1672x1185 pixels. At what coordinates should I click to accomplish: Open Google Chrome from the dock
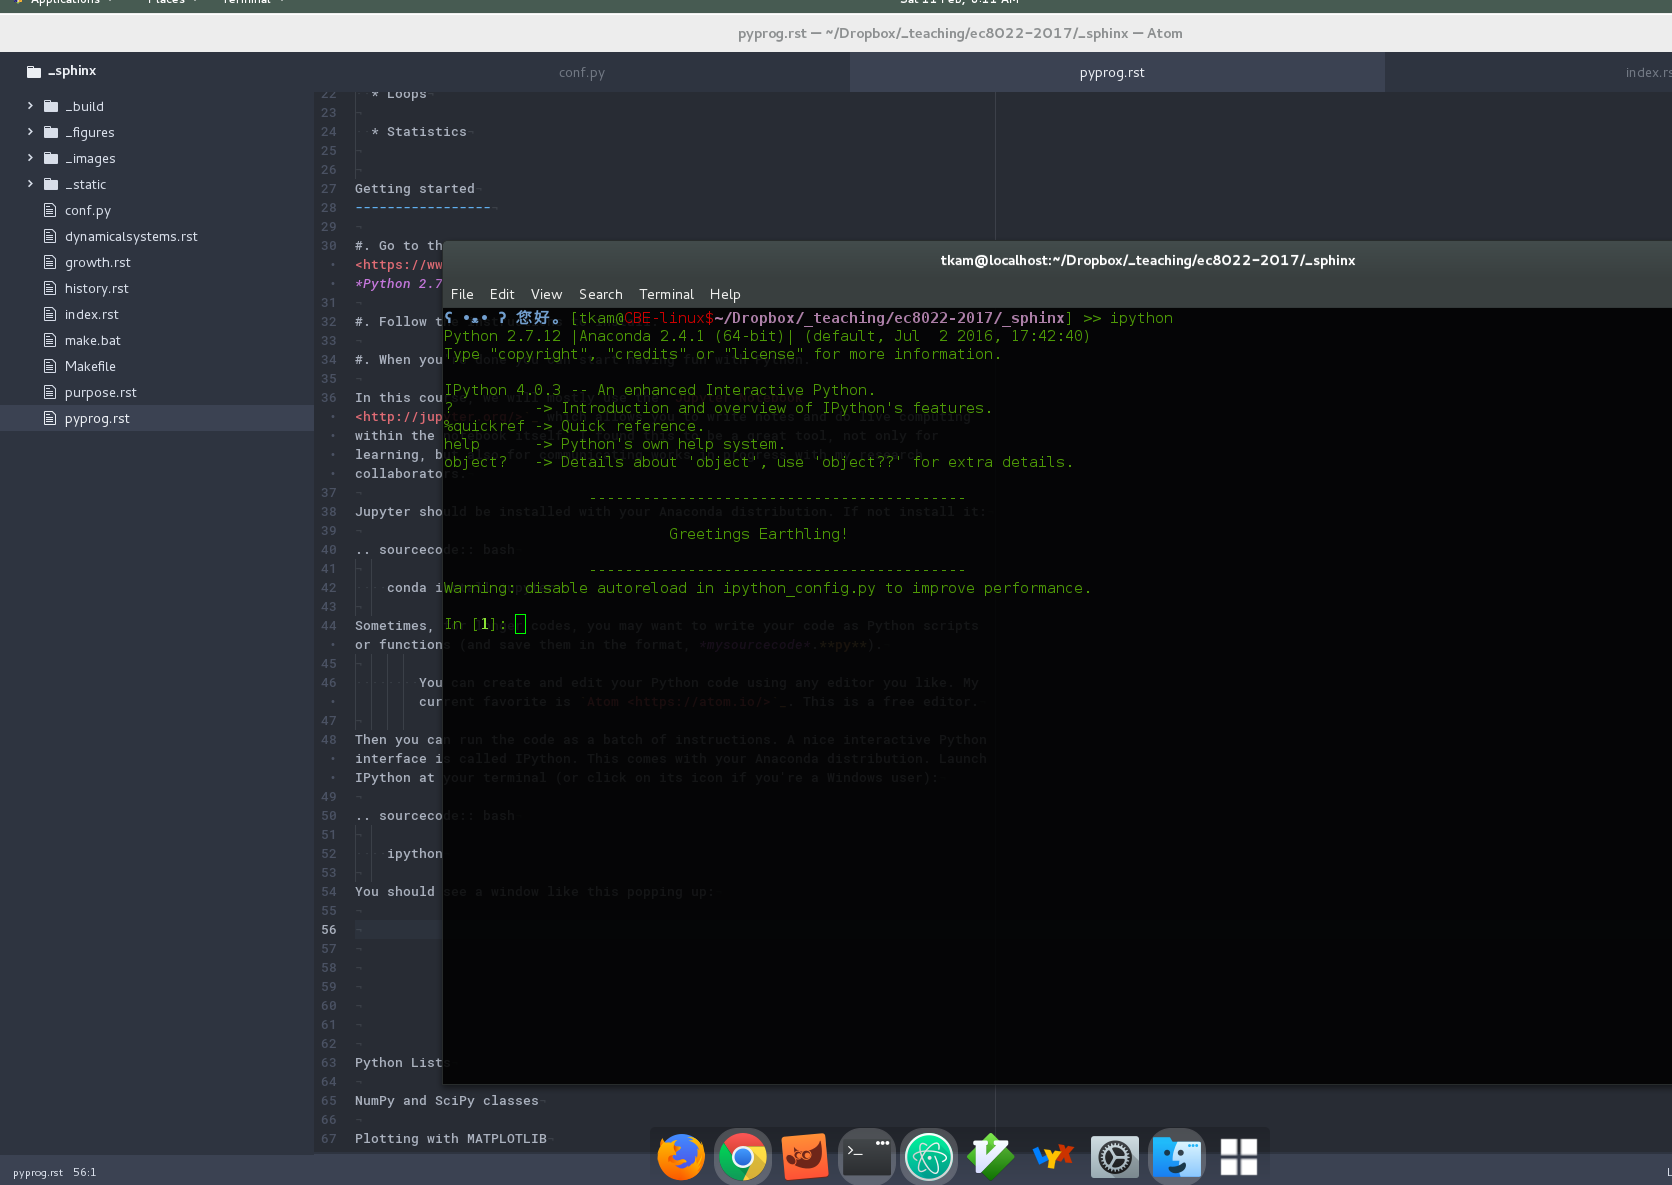(x=742, y=1157)
